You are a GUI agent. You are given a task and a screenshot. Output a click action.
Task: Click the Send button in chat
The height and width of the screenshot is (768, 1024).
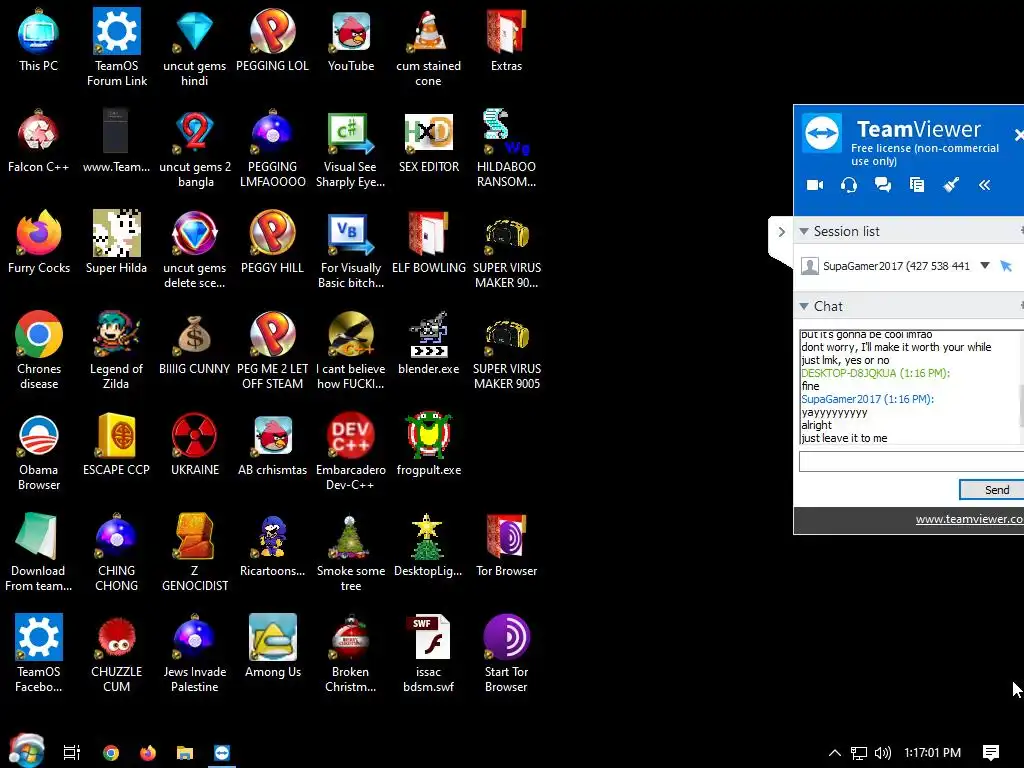pos(991,490)
